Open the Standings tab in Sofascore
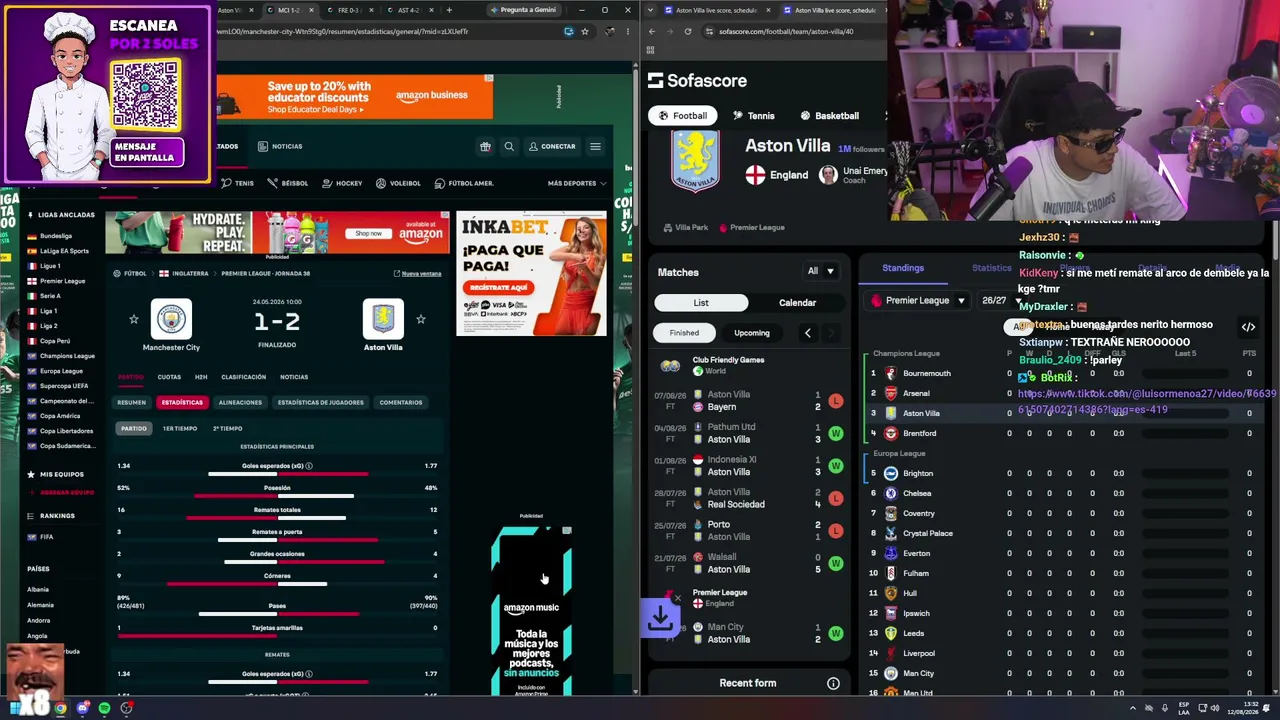This screenshot has height=720, width=1280. coord(903,268)
